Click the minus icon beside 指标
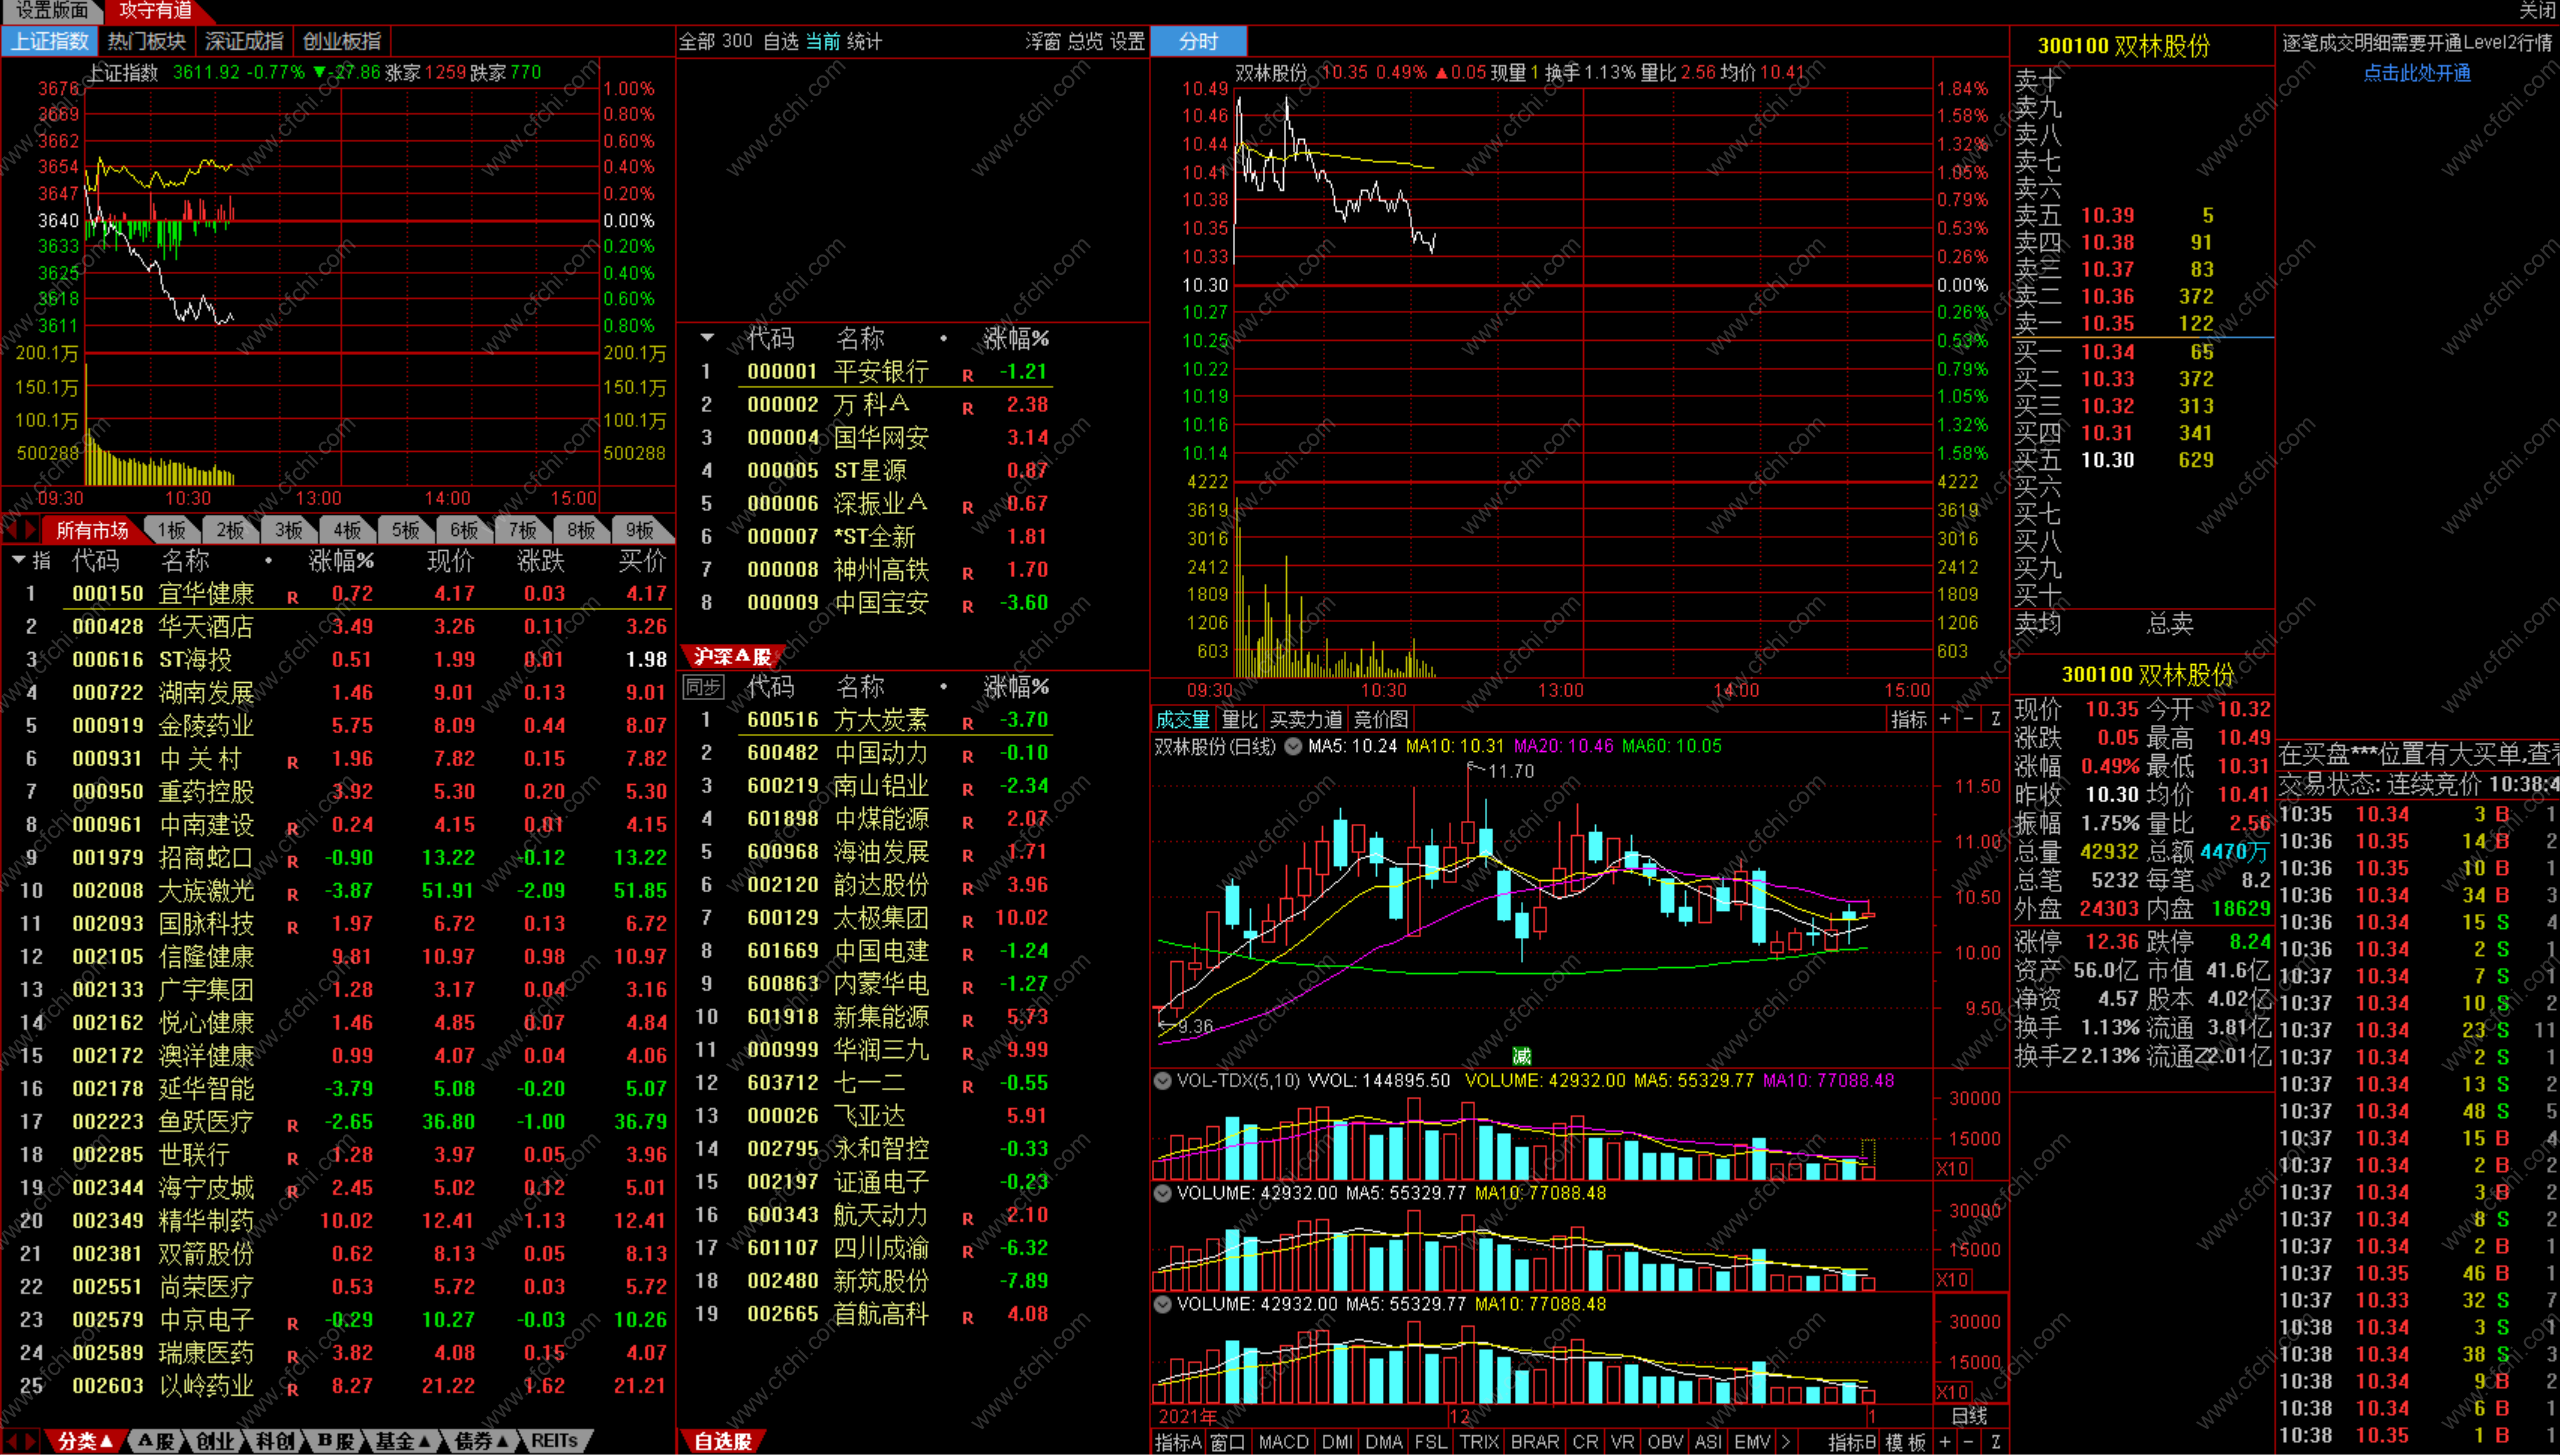This screenshot has width=2560, height=1455. 1969,719
